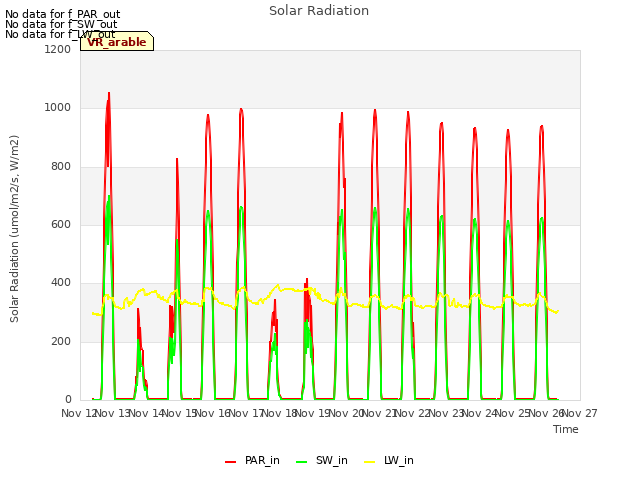Click the 1000 y-axis tick label

58,108
